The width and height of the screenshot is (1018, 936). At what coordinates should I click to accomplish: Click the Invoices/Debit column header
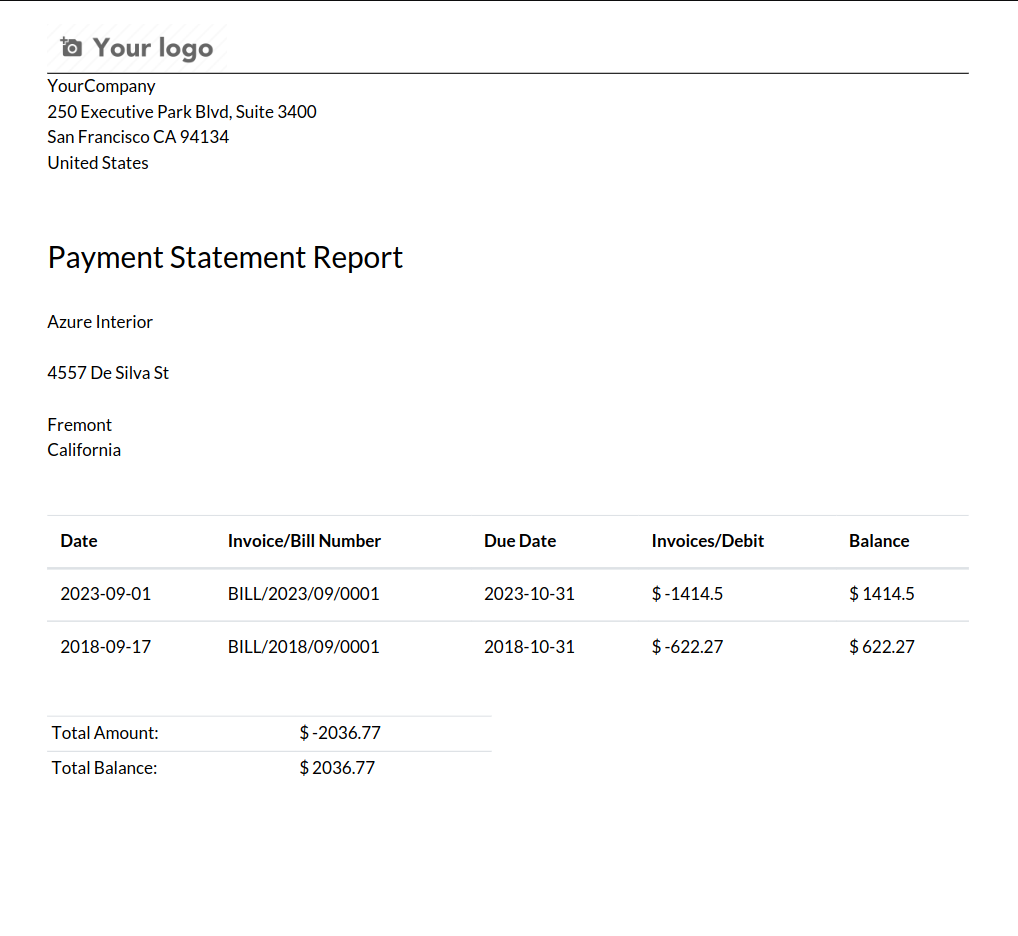(x=707, y=541)
